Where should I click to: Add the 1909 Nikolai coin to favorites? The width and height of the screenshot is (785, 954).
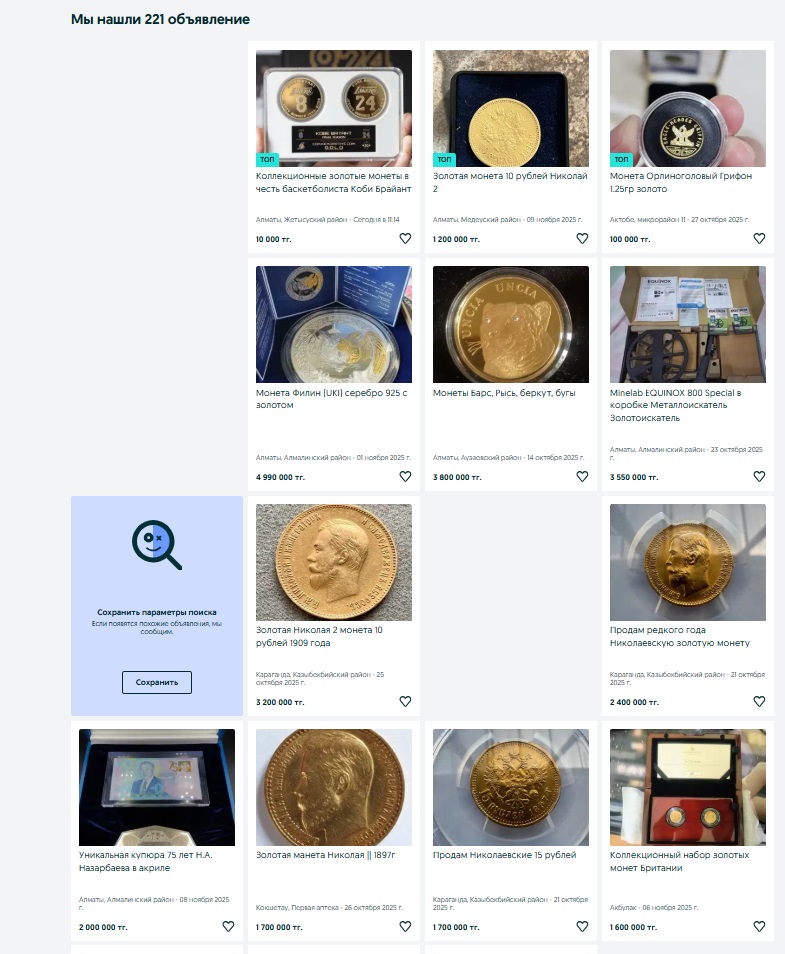[405, 702]
